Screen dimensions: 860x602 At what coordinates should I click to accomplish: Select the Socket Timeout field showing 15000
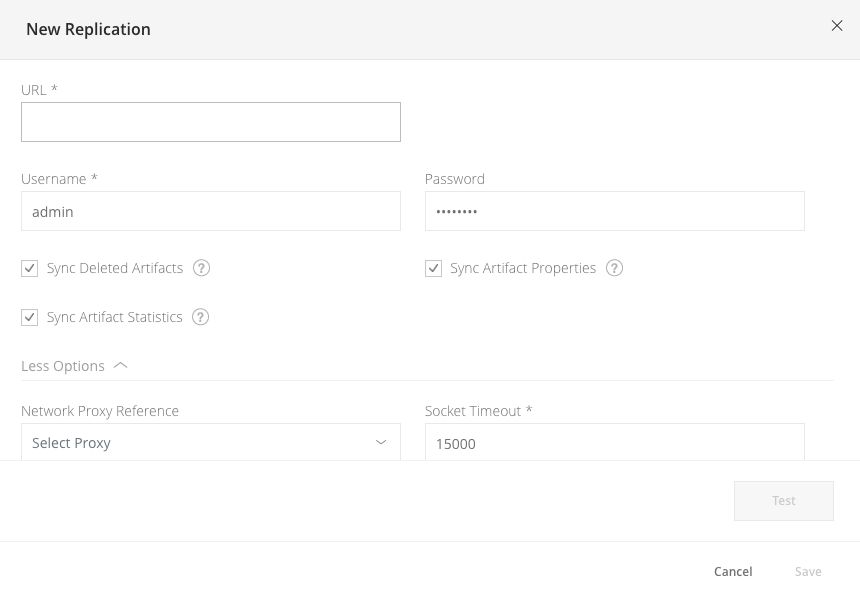(614, 442)
